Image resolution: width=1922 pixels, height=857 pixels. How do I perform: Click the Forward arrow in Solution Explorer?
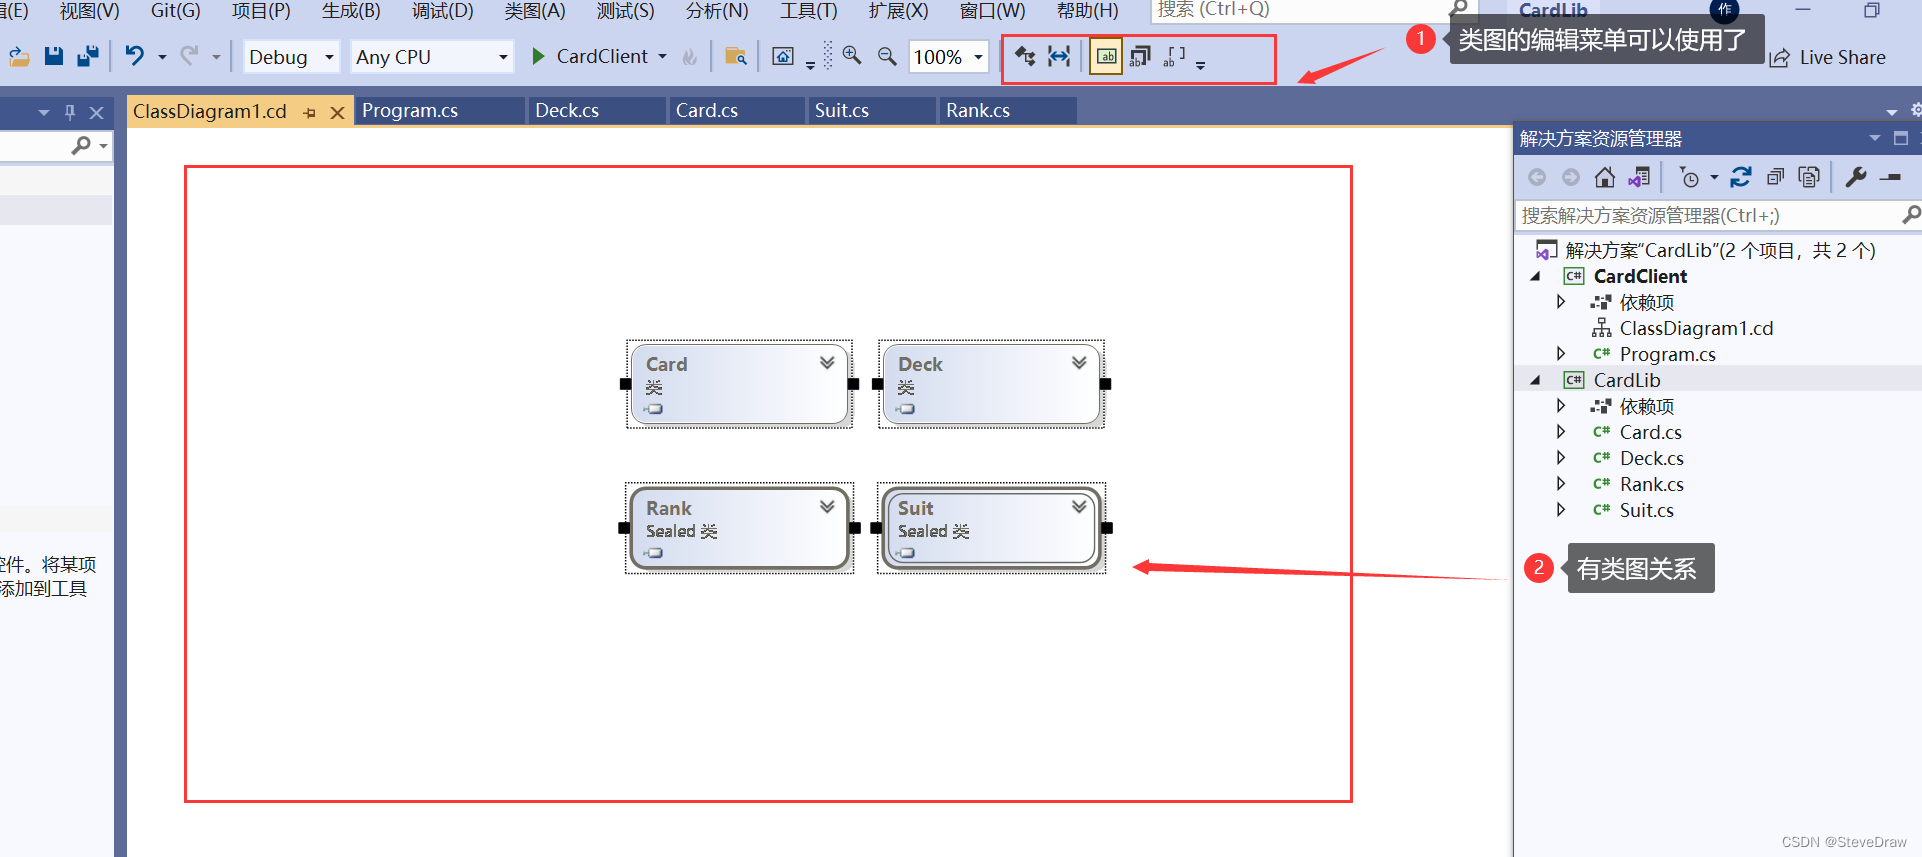pyautogui.click(x=1571, y=177)
